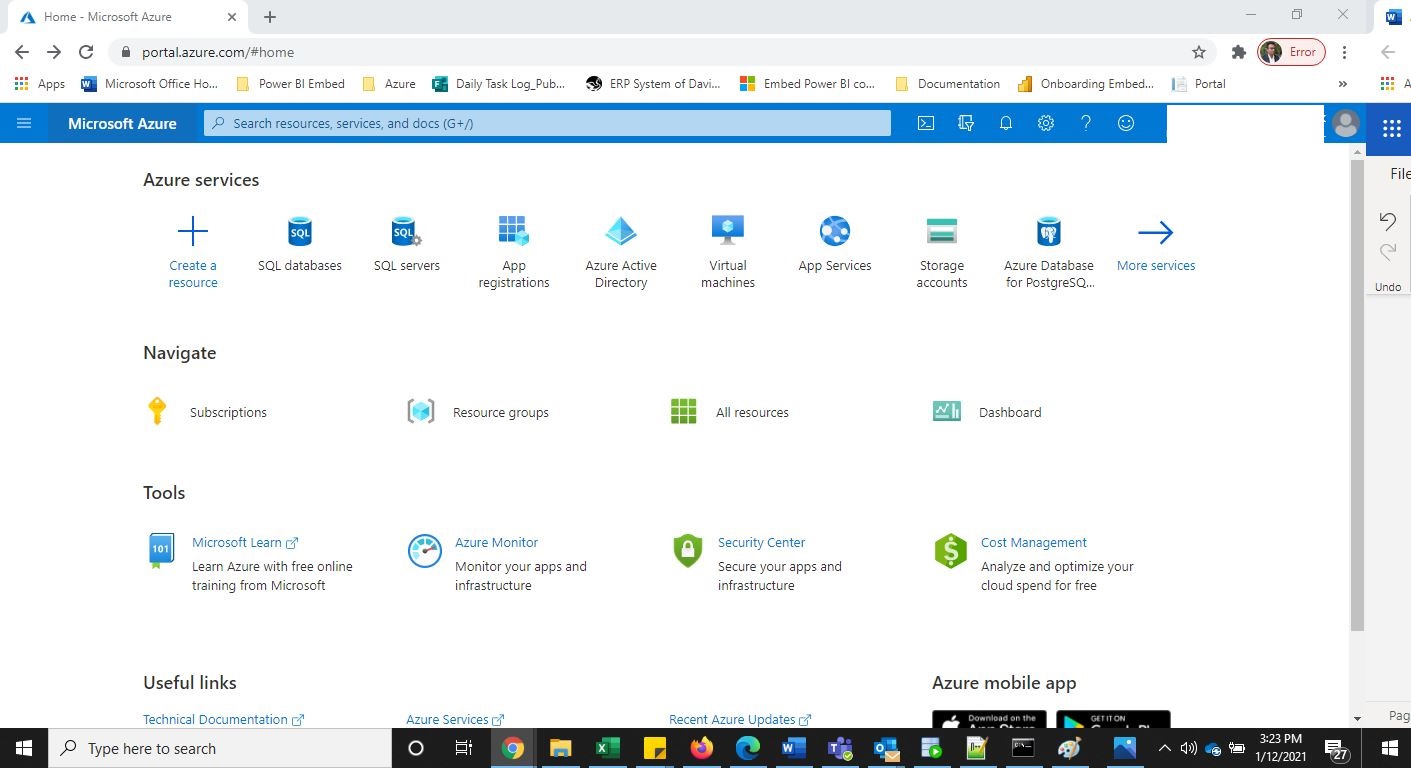Open Notifications bell
This screenshot has height=768, width=1411.
pyautogui.click(x=1006, y=123)
